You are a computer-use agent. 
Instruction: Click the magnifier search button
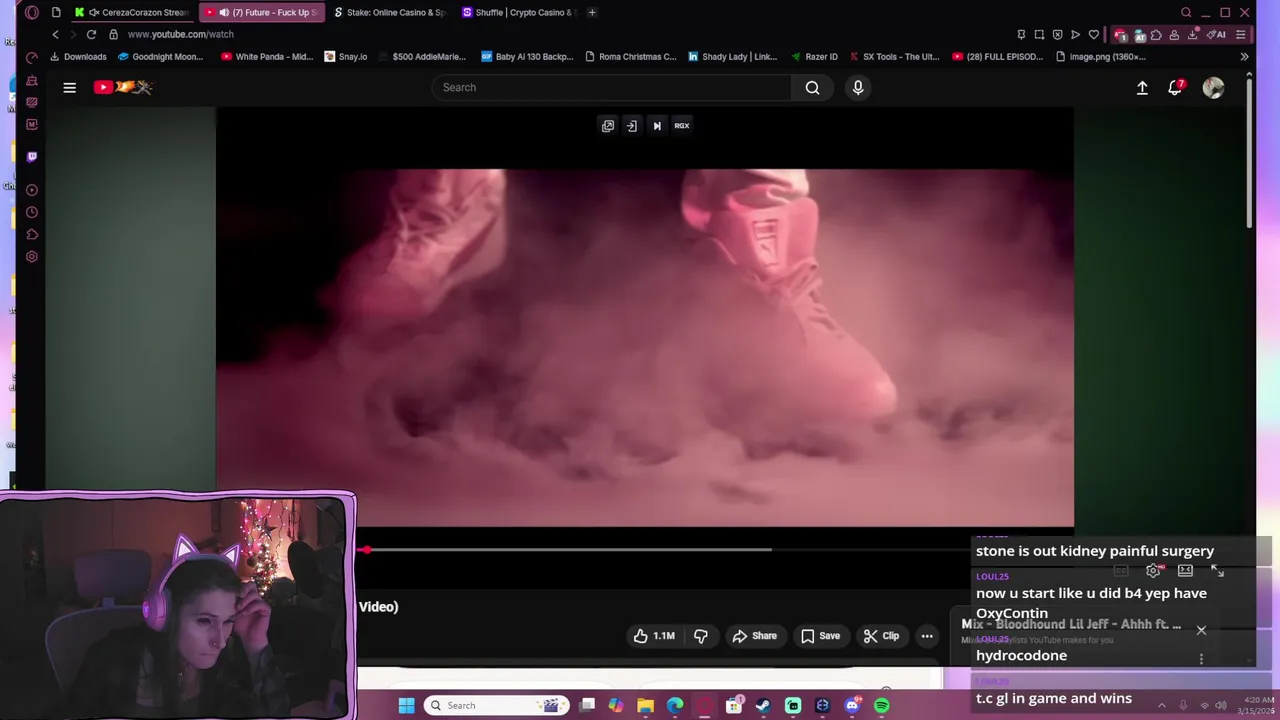coord(812,88)
